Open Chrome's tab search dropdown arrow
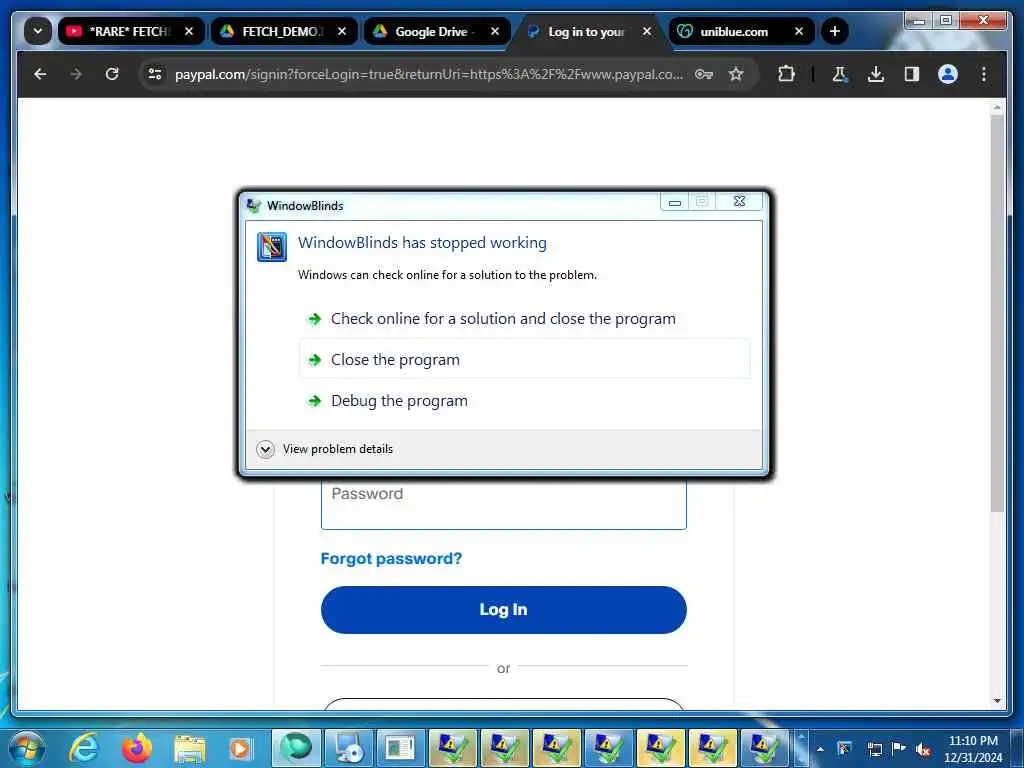The height and width of the screenshot is (768, 1024). click(x=37, y=31)
